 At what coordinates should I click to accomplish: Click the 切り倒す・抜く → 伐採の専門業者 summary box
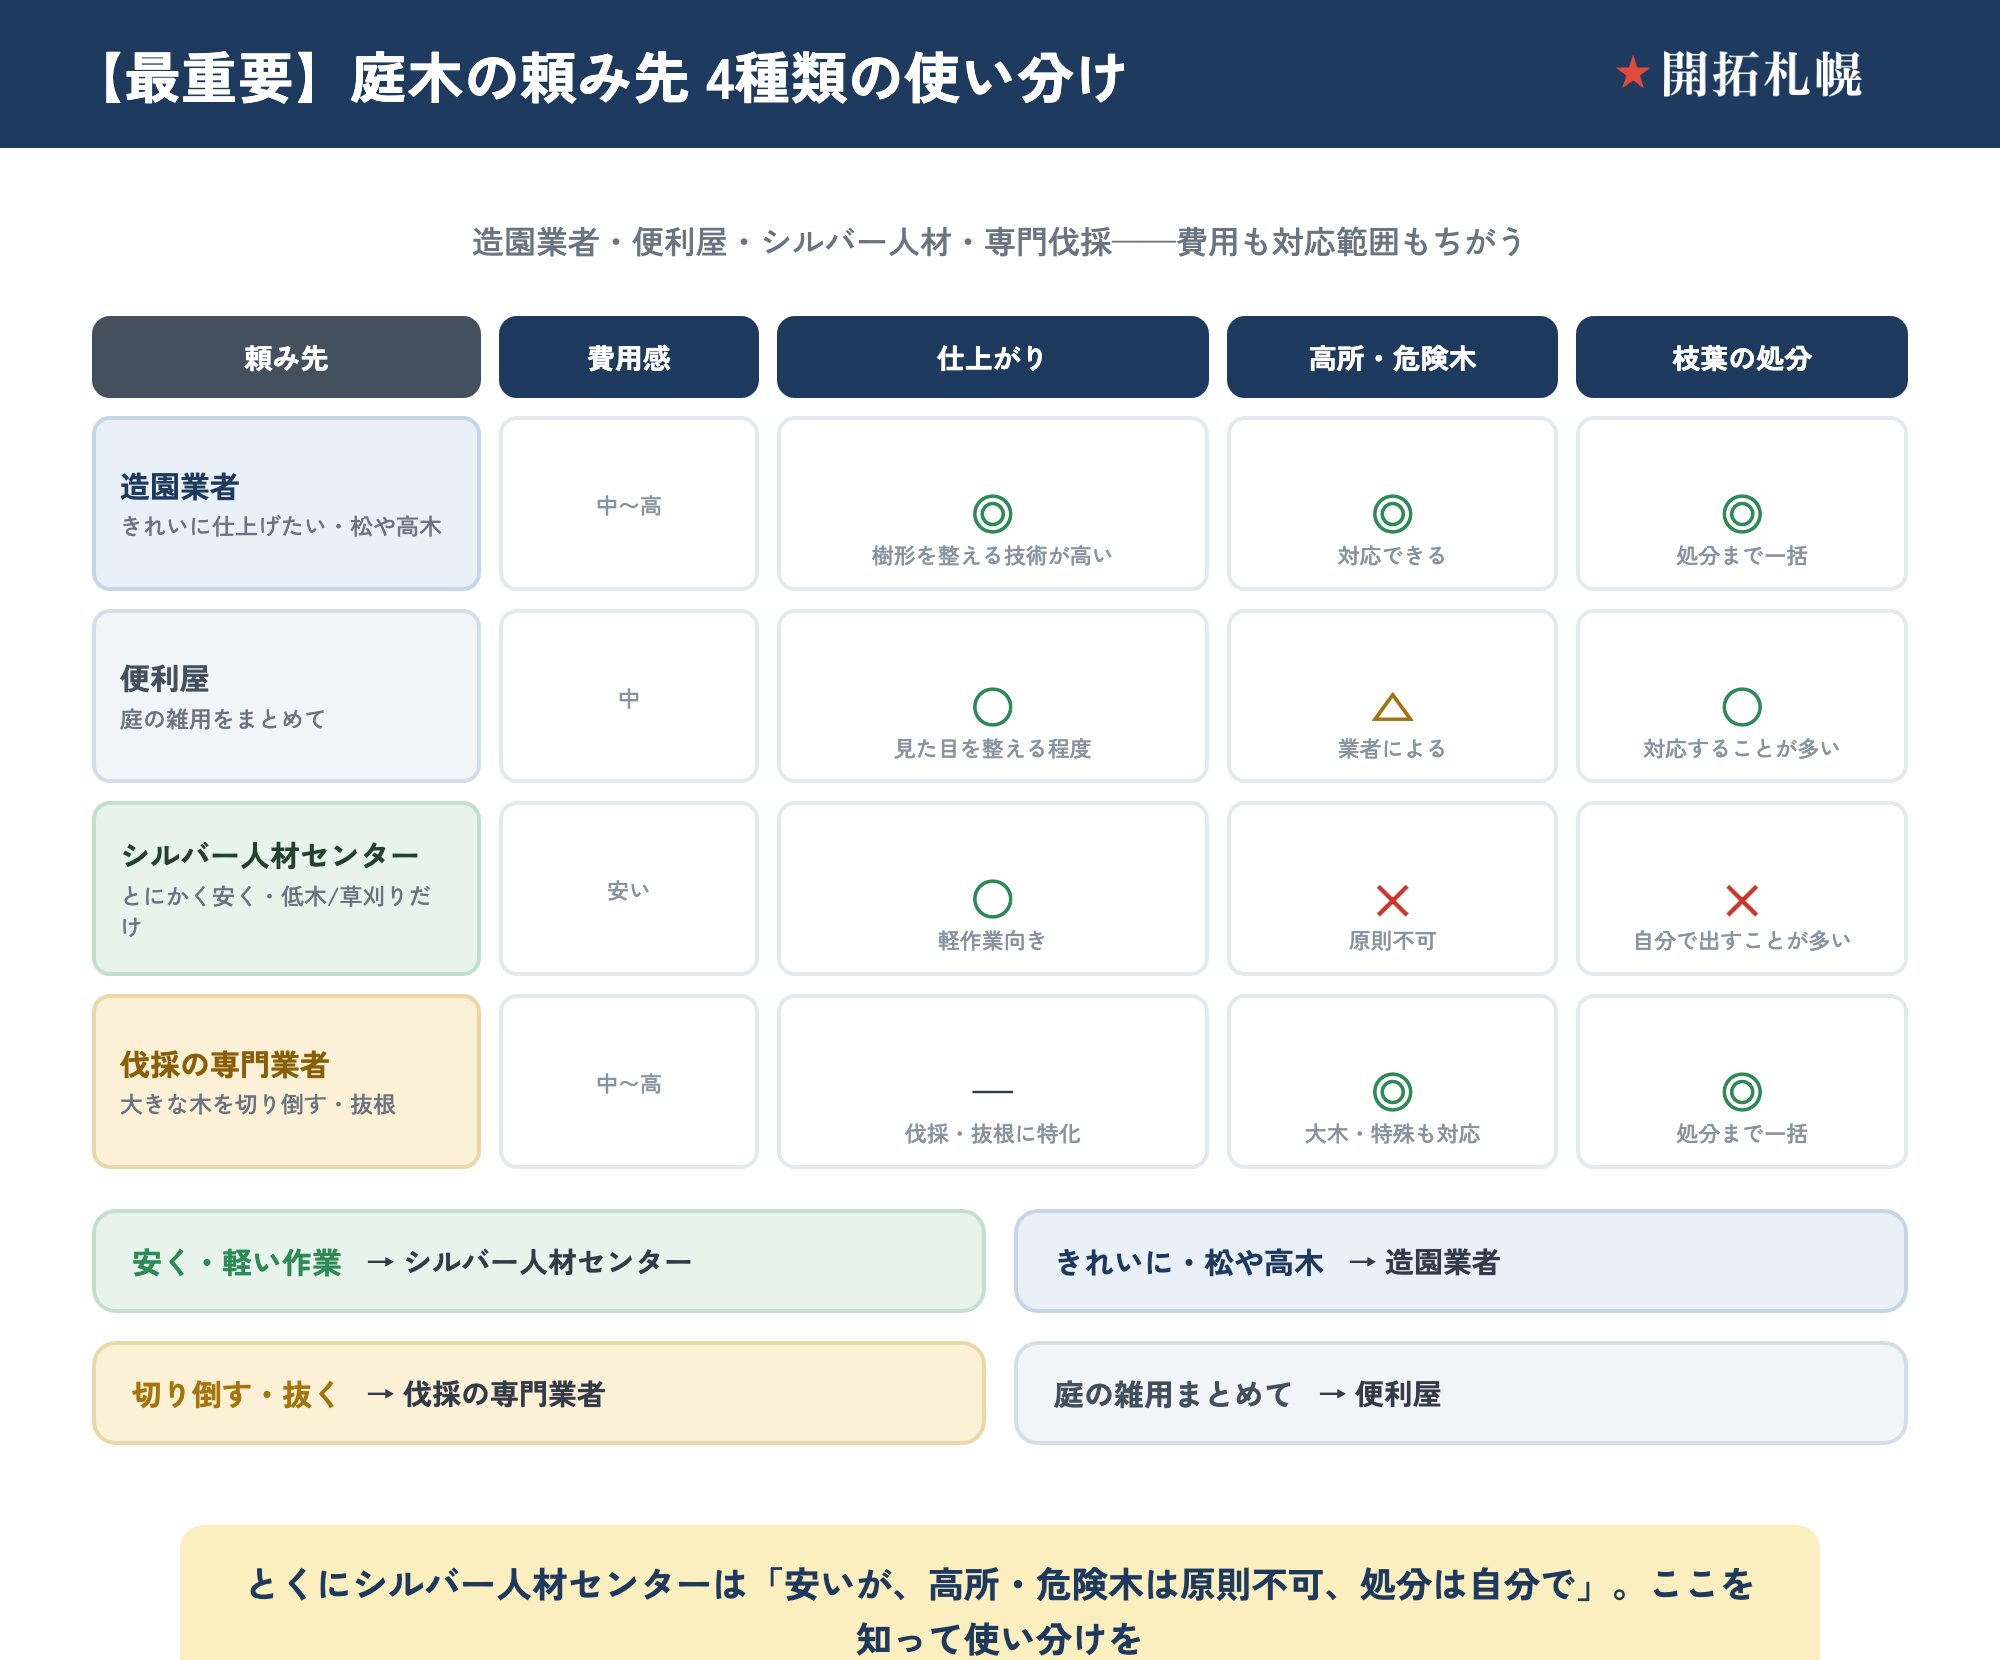coord(539,1393)
